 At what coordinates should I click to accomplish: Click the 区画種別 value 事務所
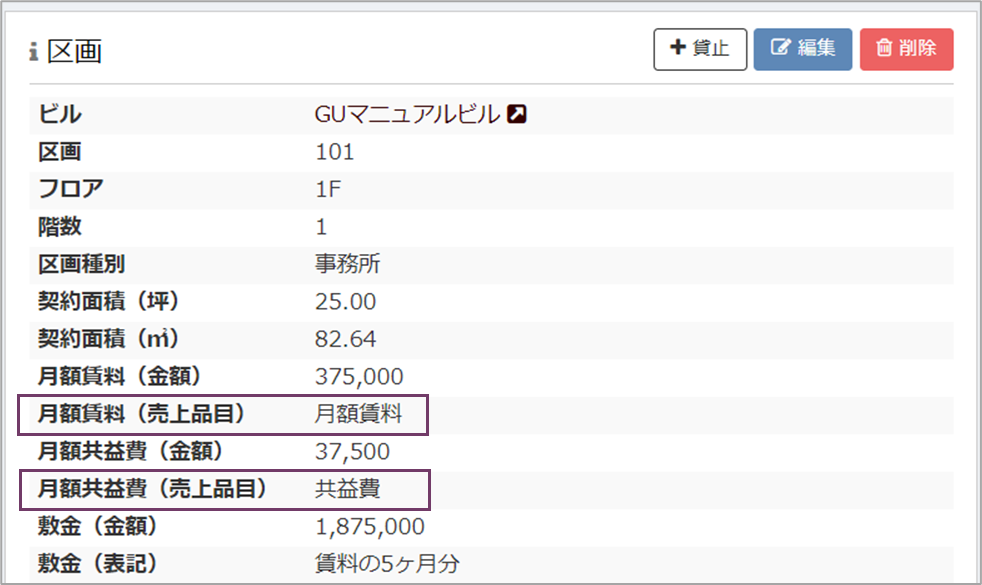point(348,264)
